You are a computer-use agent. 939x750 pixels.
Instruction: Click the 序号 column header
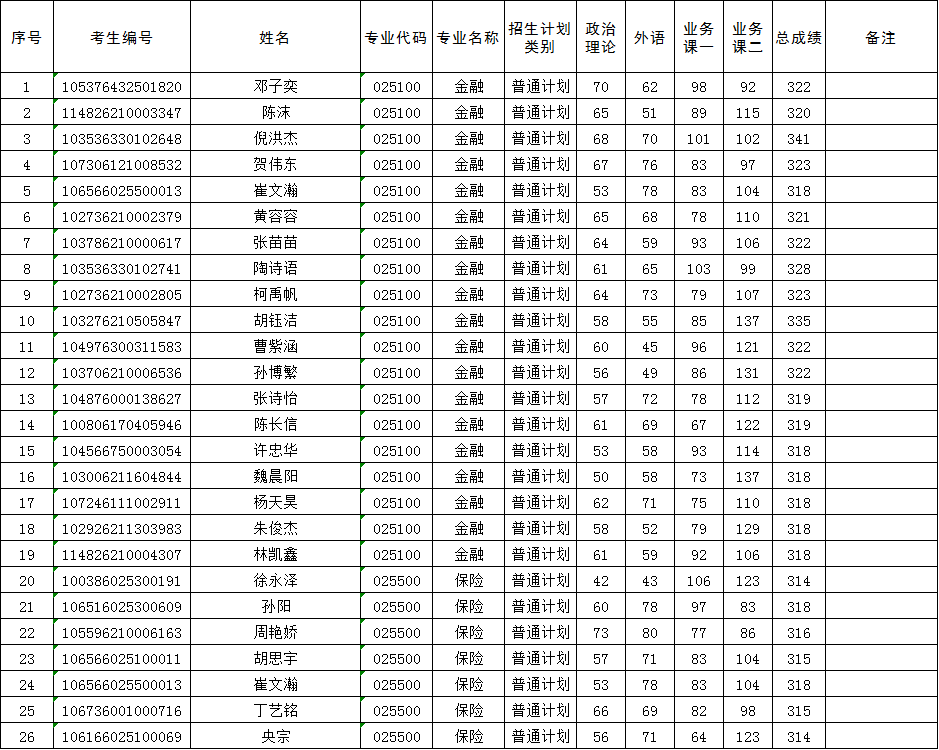coord(28,36)
